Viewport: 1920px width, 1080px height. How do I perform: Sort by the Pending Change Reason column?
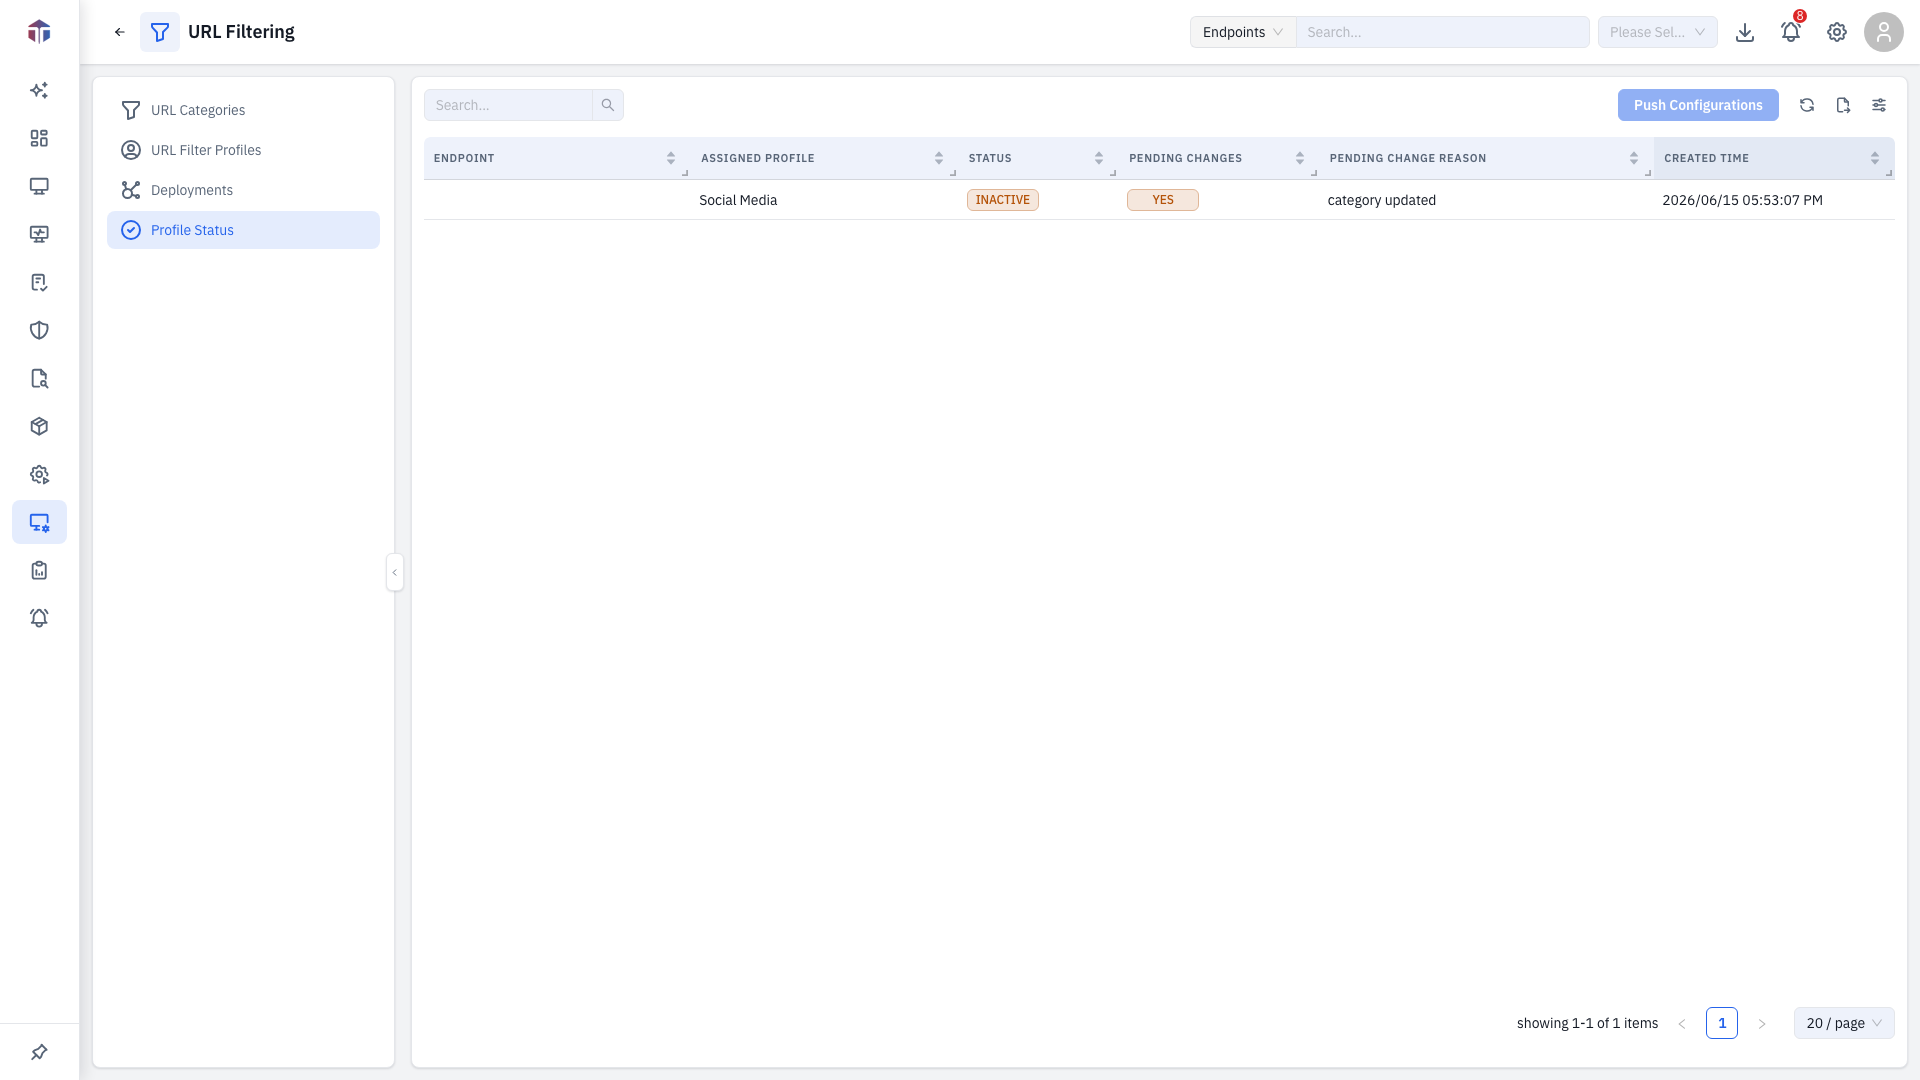pos(1634,158)
